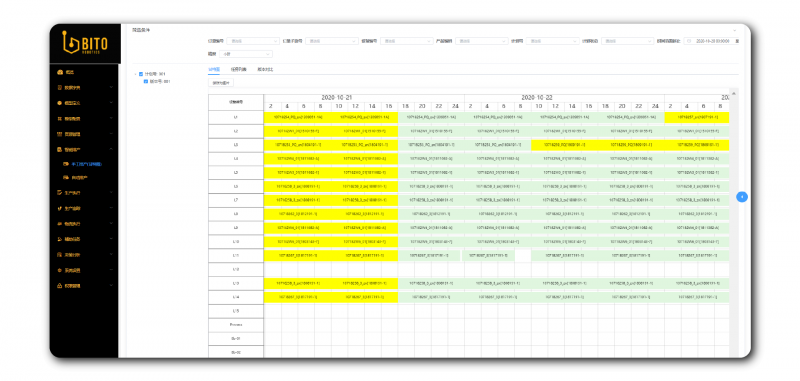800x381 pixels.
Task: Click the small button under the tabs
Action: pos(221,82)
